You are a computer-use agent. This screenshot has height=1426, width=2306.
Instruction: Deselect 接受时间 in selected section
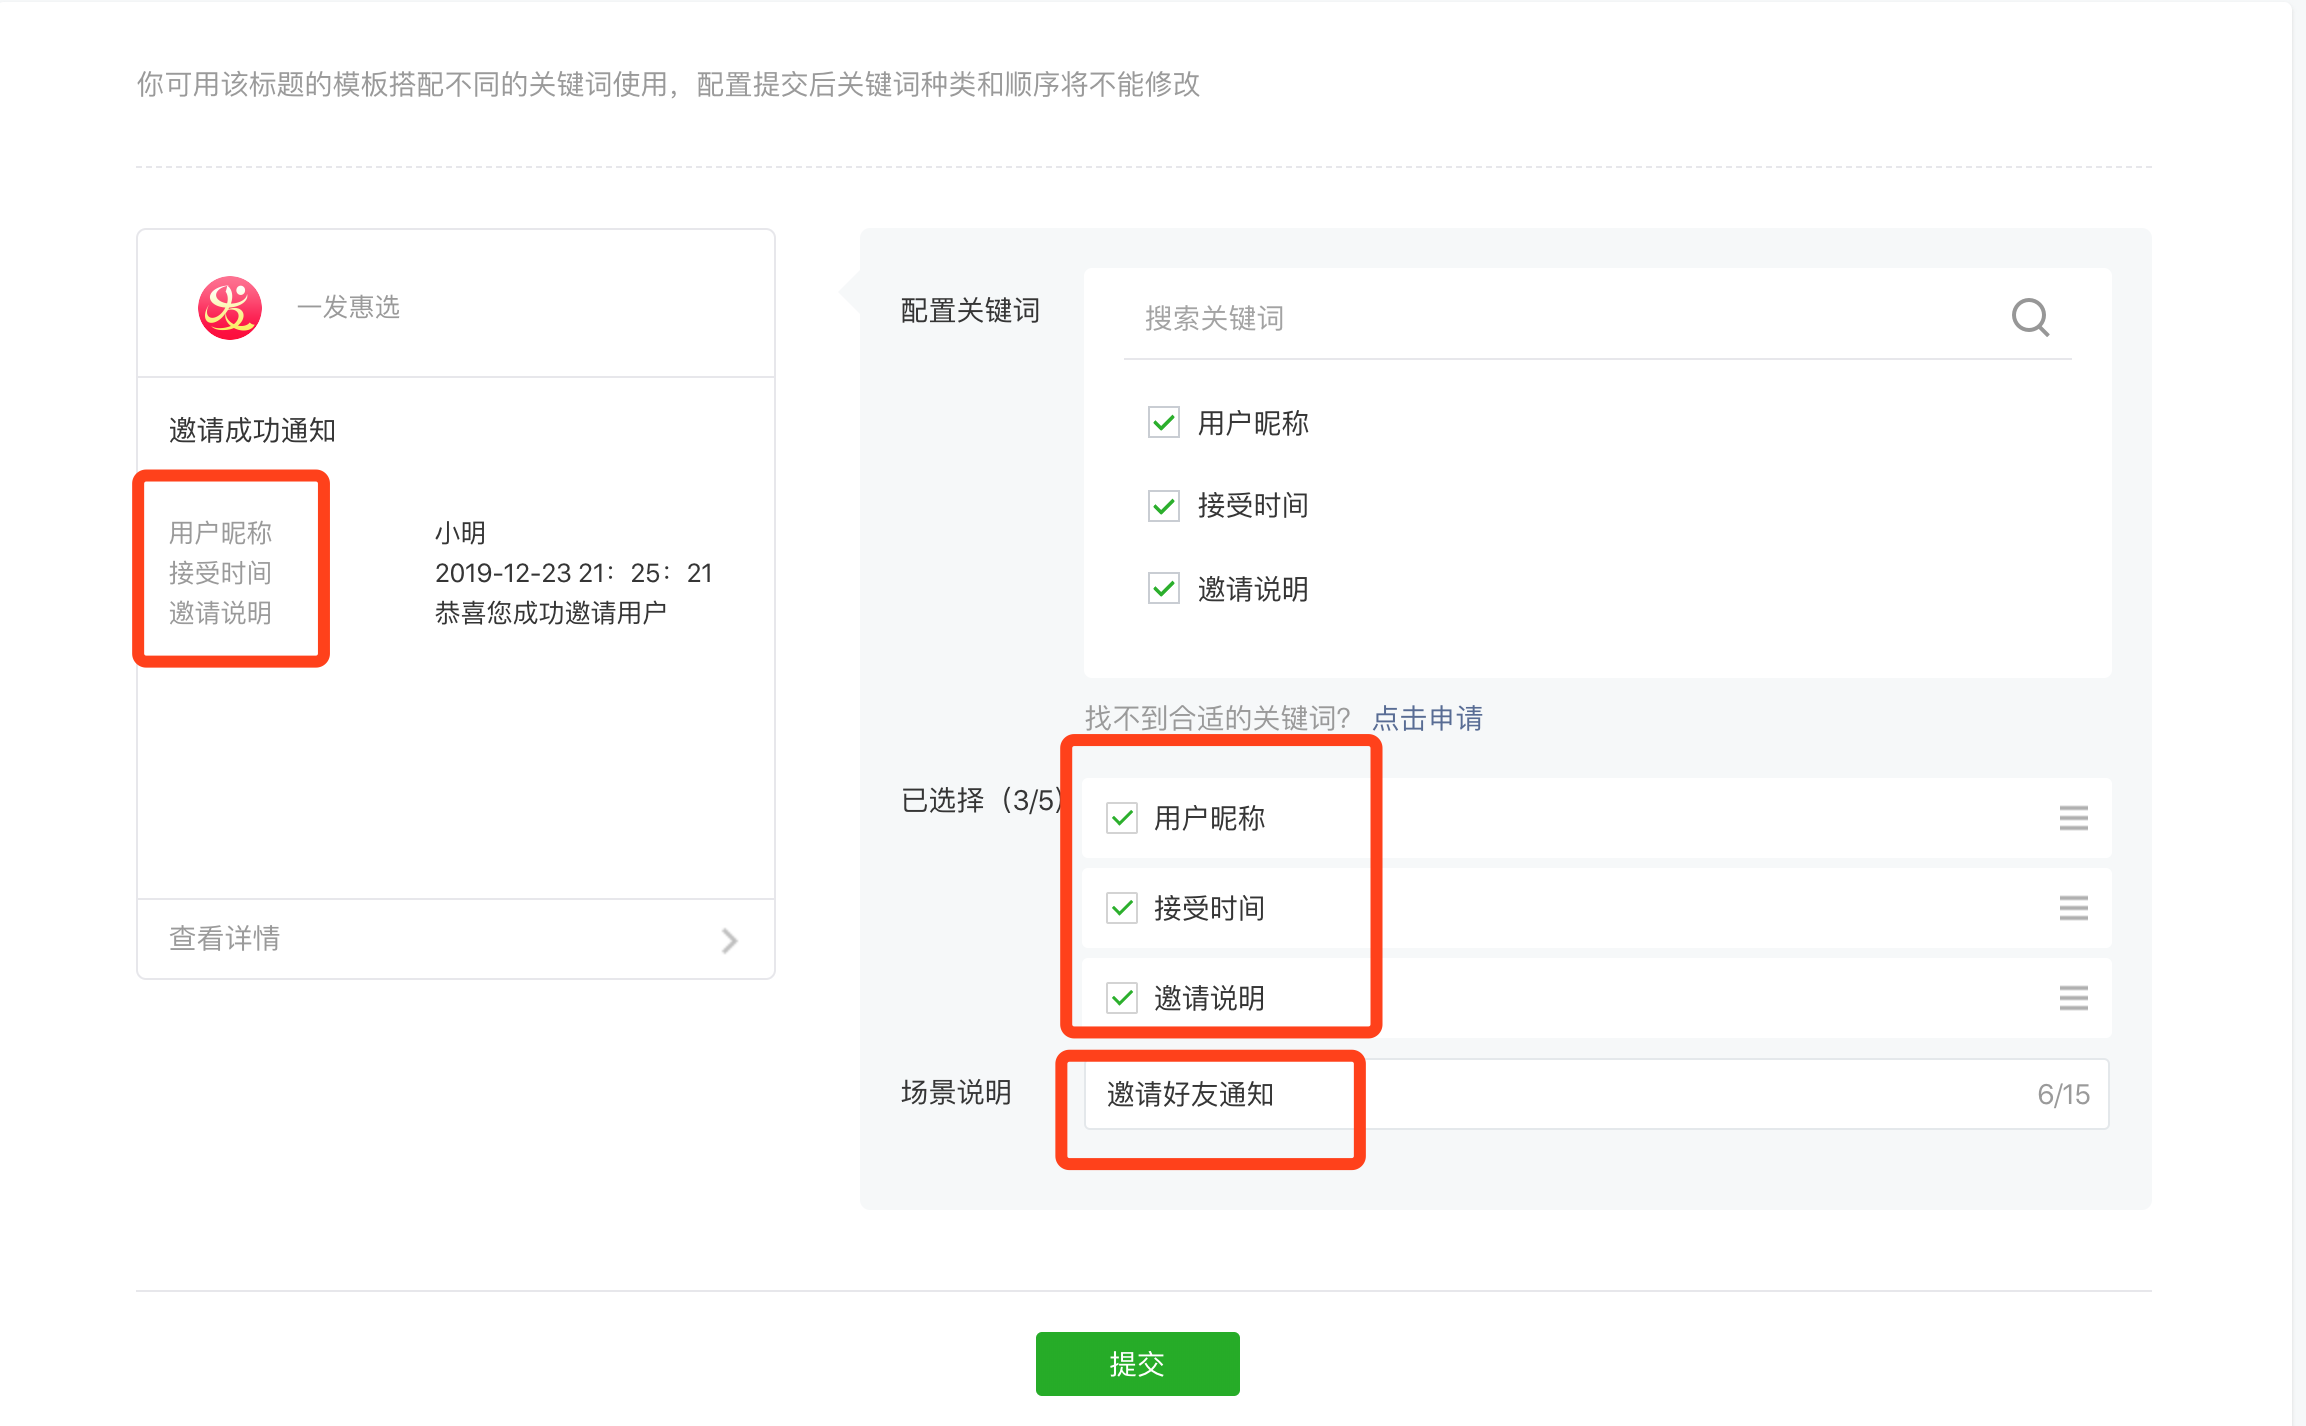pyautogui.click(x=1122, y=908)
